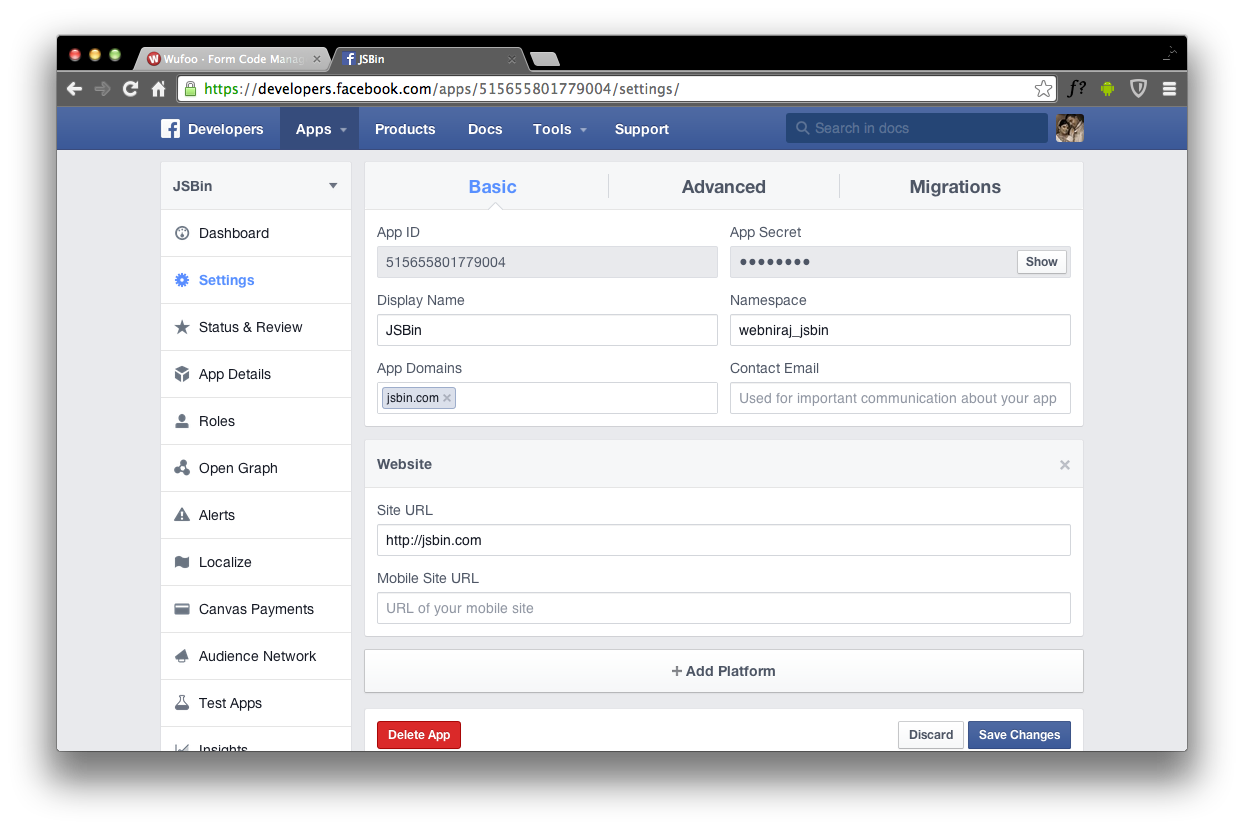Click the Settings gear icon
Image resolution: width=1244 pixels, height=830 pixels.
pyautogui.click(x=182, y=280)
